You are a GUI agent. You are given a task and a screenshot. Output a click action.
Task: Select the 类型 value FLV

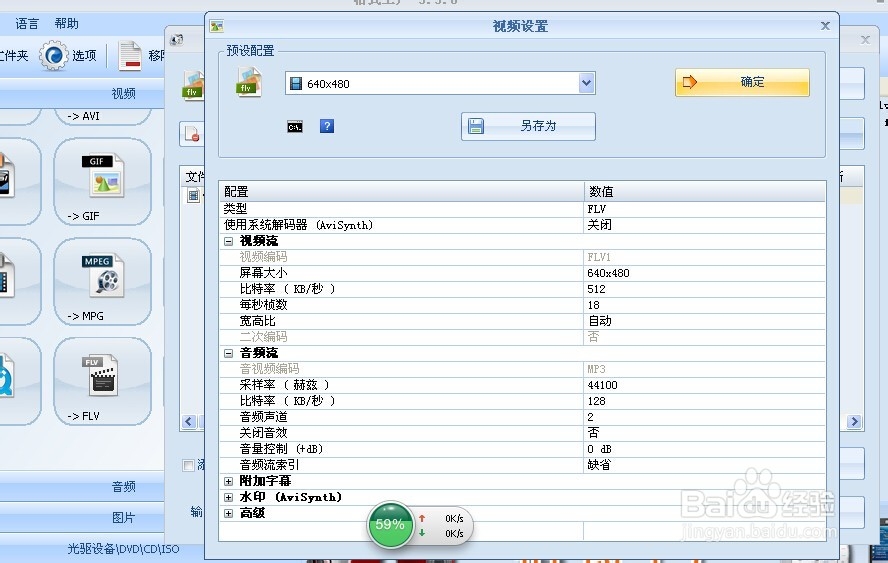point(596,209)
